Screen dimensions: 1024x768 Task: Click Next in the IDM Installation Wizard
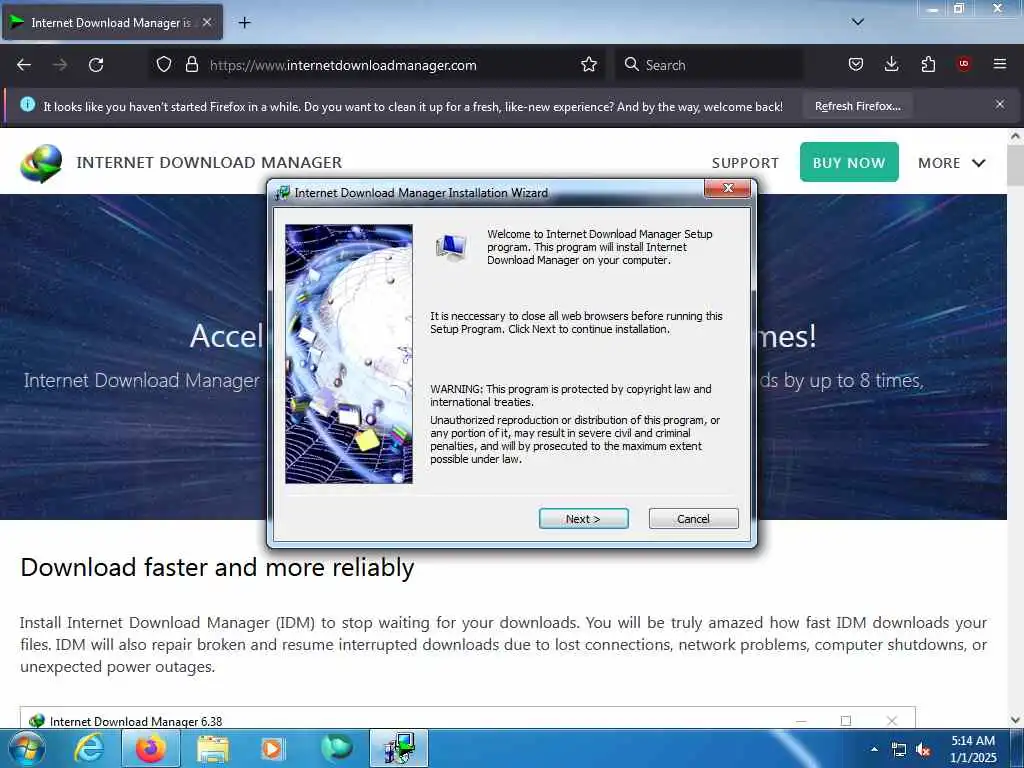(583, 519)
